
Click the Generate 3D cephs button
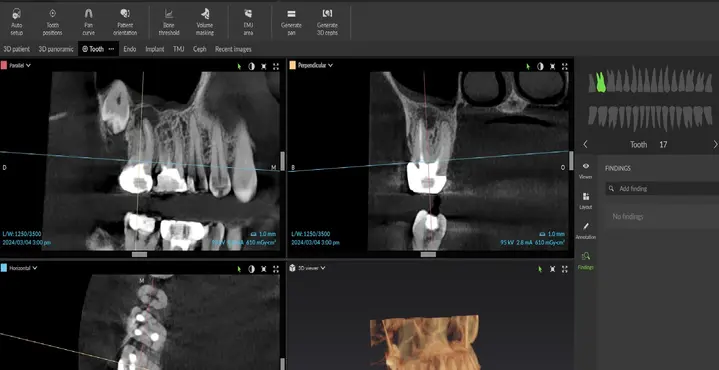pyautogui.click(x=327, y=22)
